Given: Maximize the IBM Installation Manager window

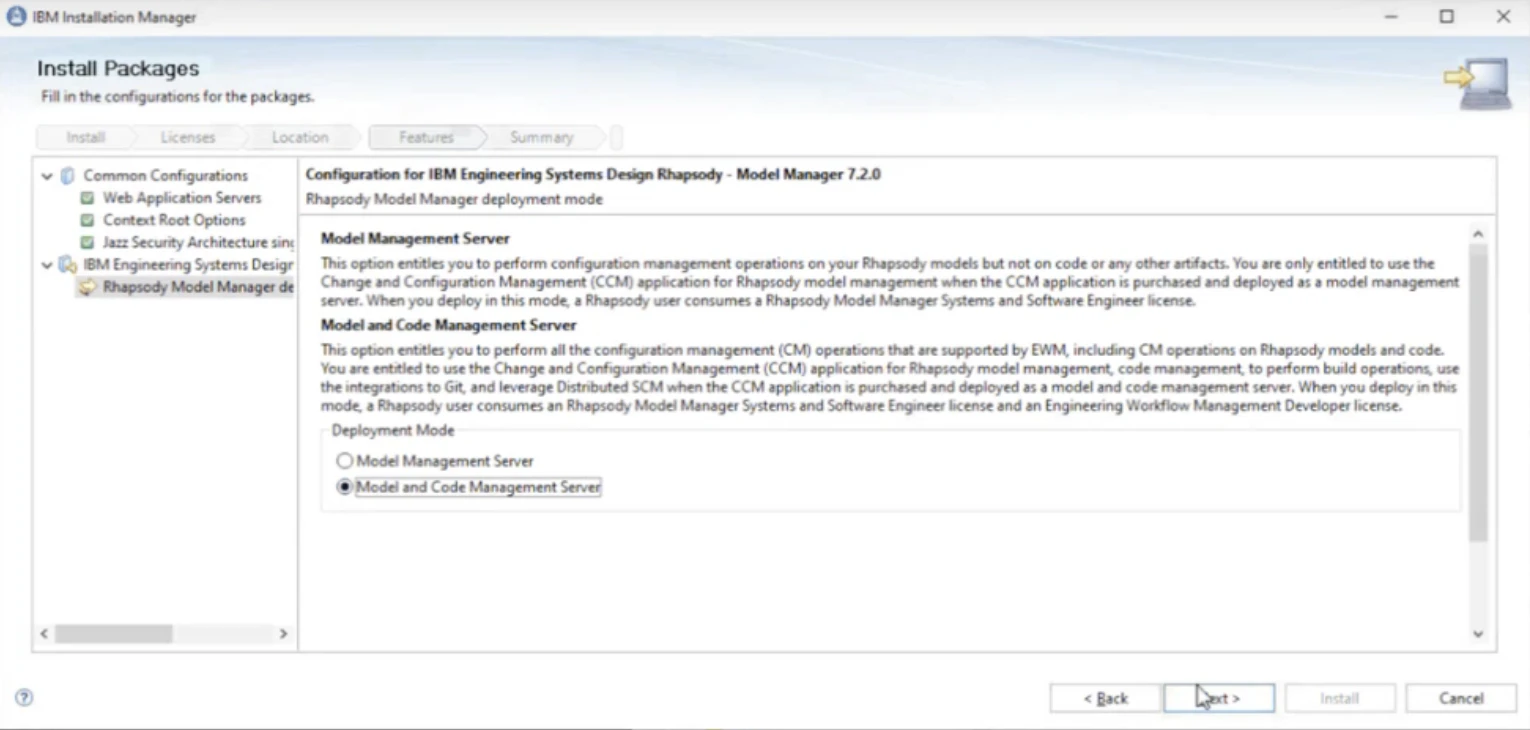Looking at the screenshot, I should tap(1447, 17).
